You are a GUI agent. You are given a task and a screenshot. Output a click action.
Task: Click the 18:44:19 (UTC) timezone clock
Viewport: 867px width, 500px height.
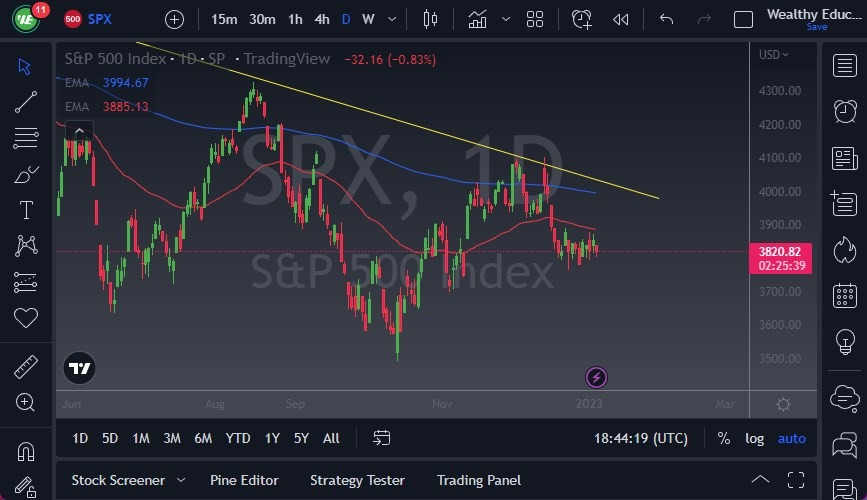(641, 438)
